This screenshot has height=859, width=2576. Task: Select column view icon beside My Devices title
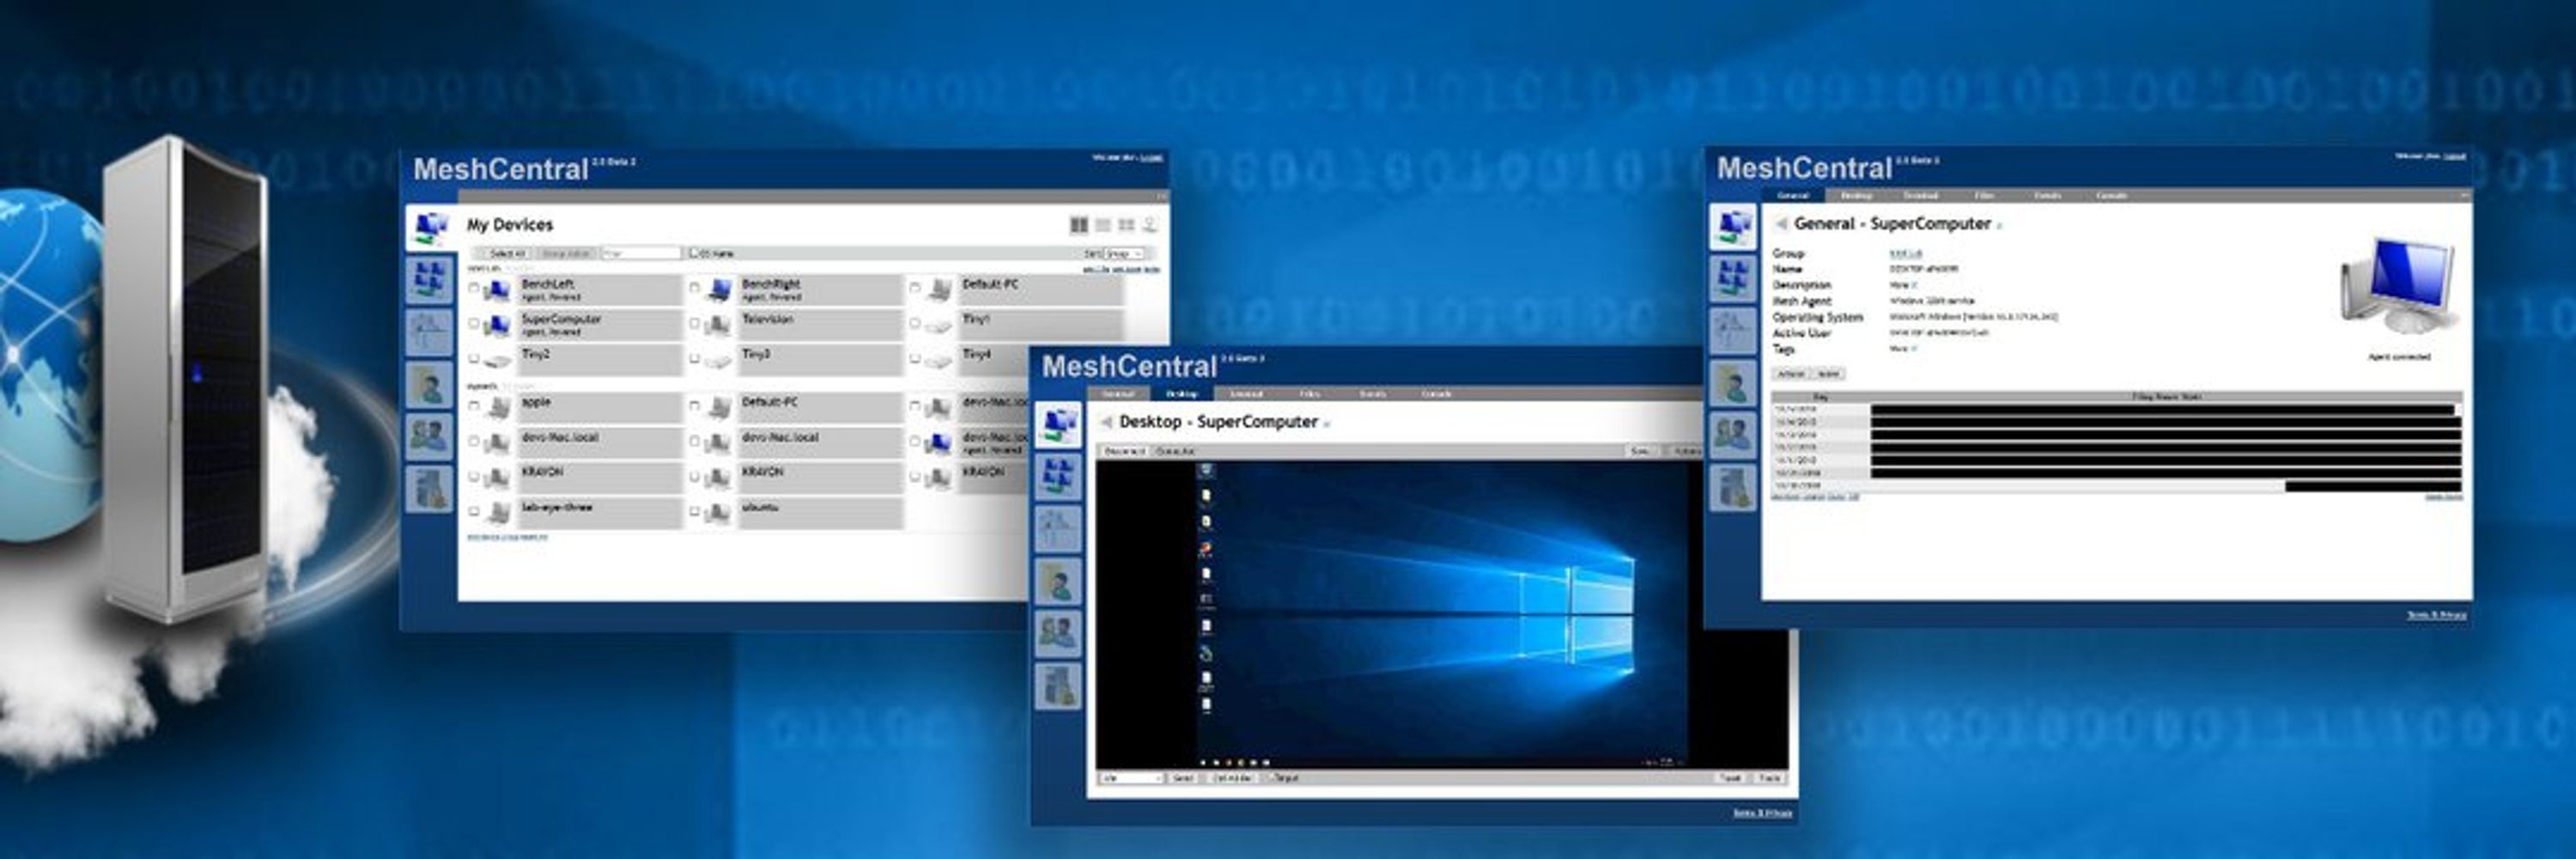tap(1079, 225)
